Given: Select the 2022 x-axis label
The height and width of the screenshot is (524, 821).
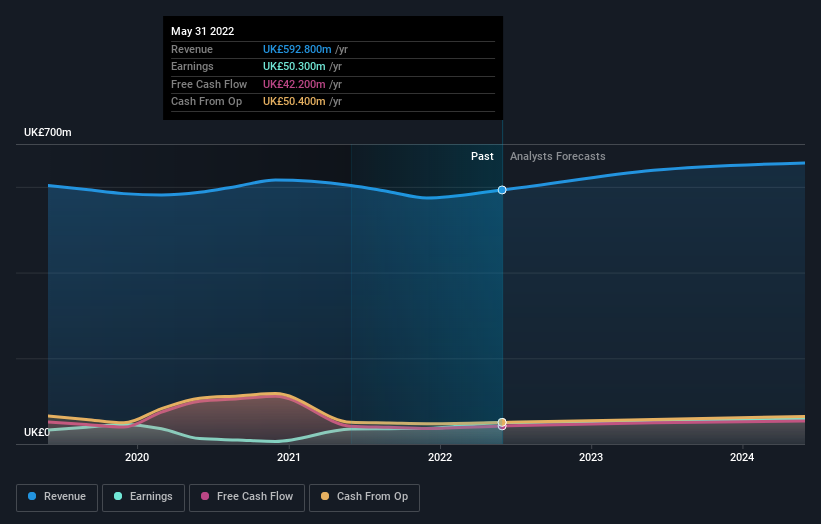Looking at the screenshot, I should [440, 457].
